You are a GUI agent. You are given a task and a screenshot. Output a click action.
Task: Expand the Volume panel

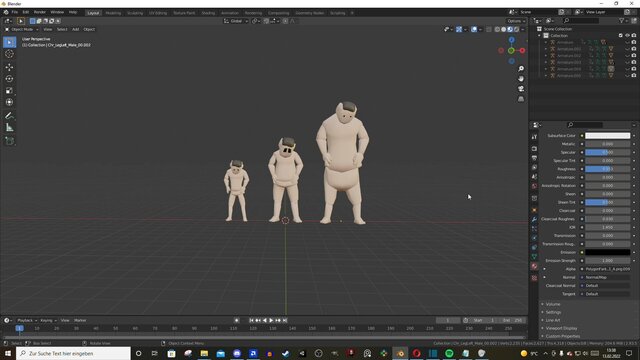[553, 304]
